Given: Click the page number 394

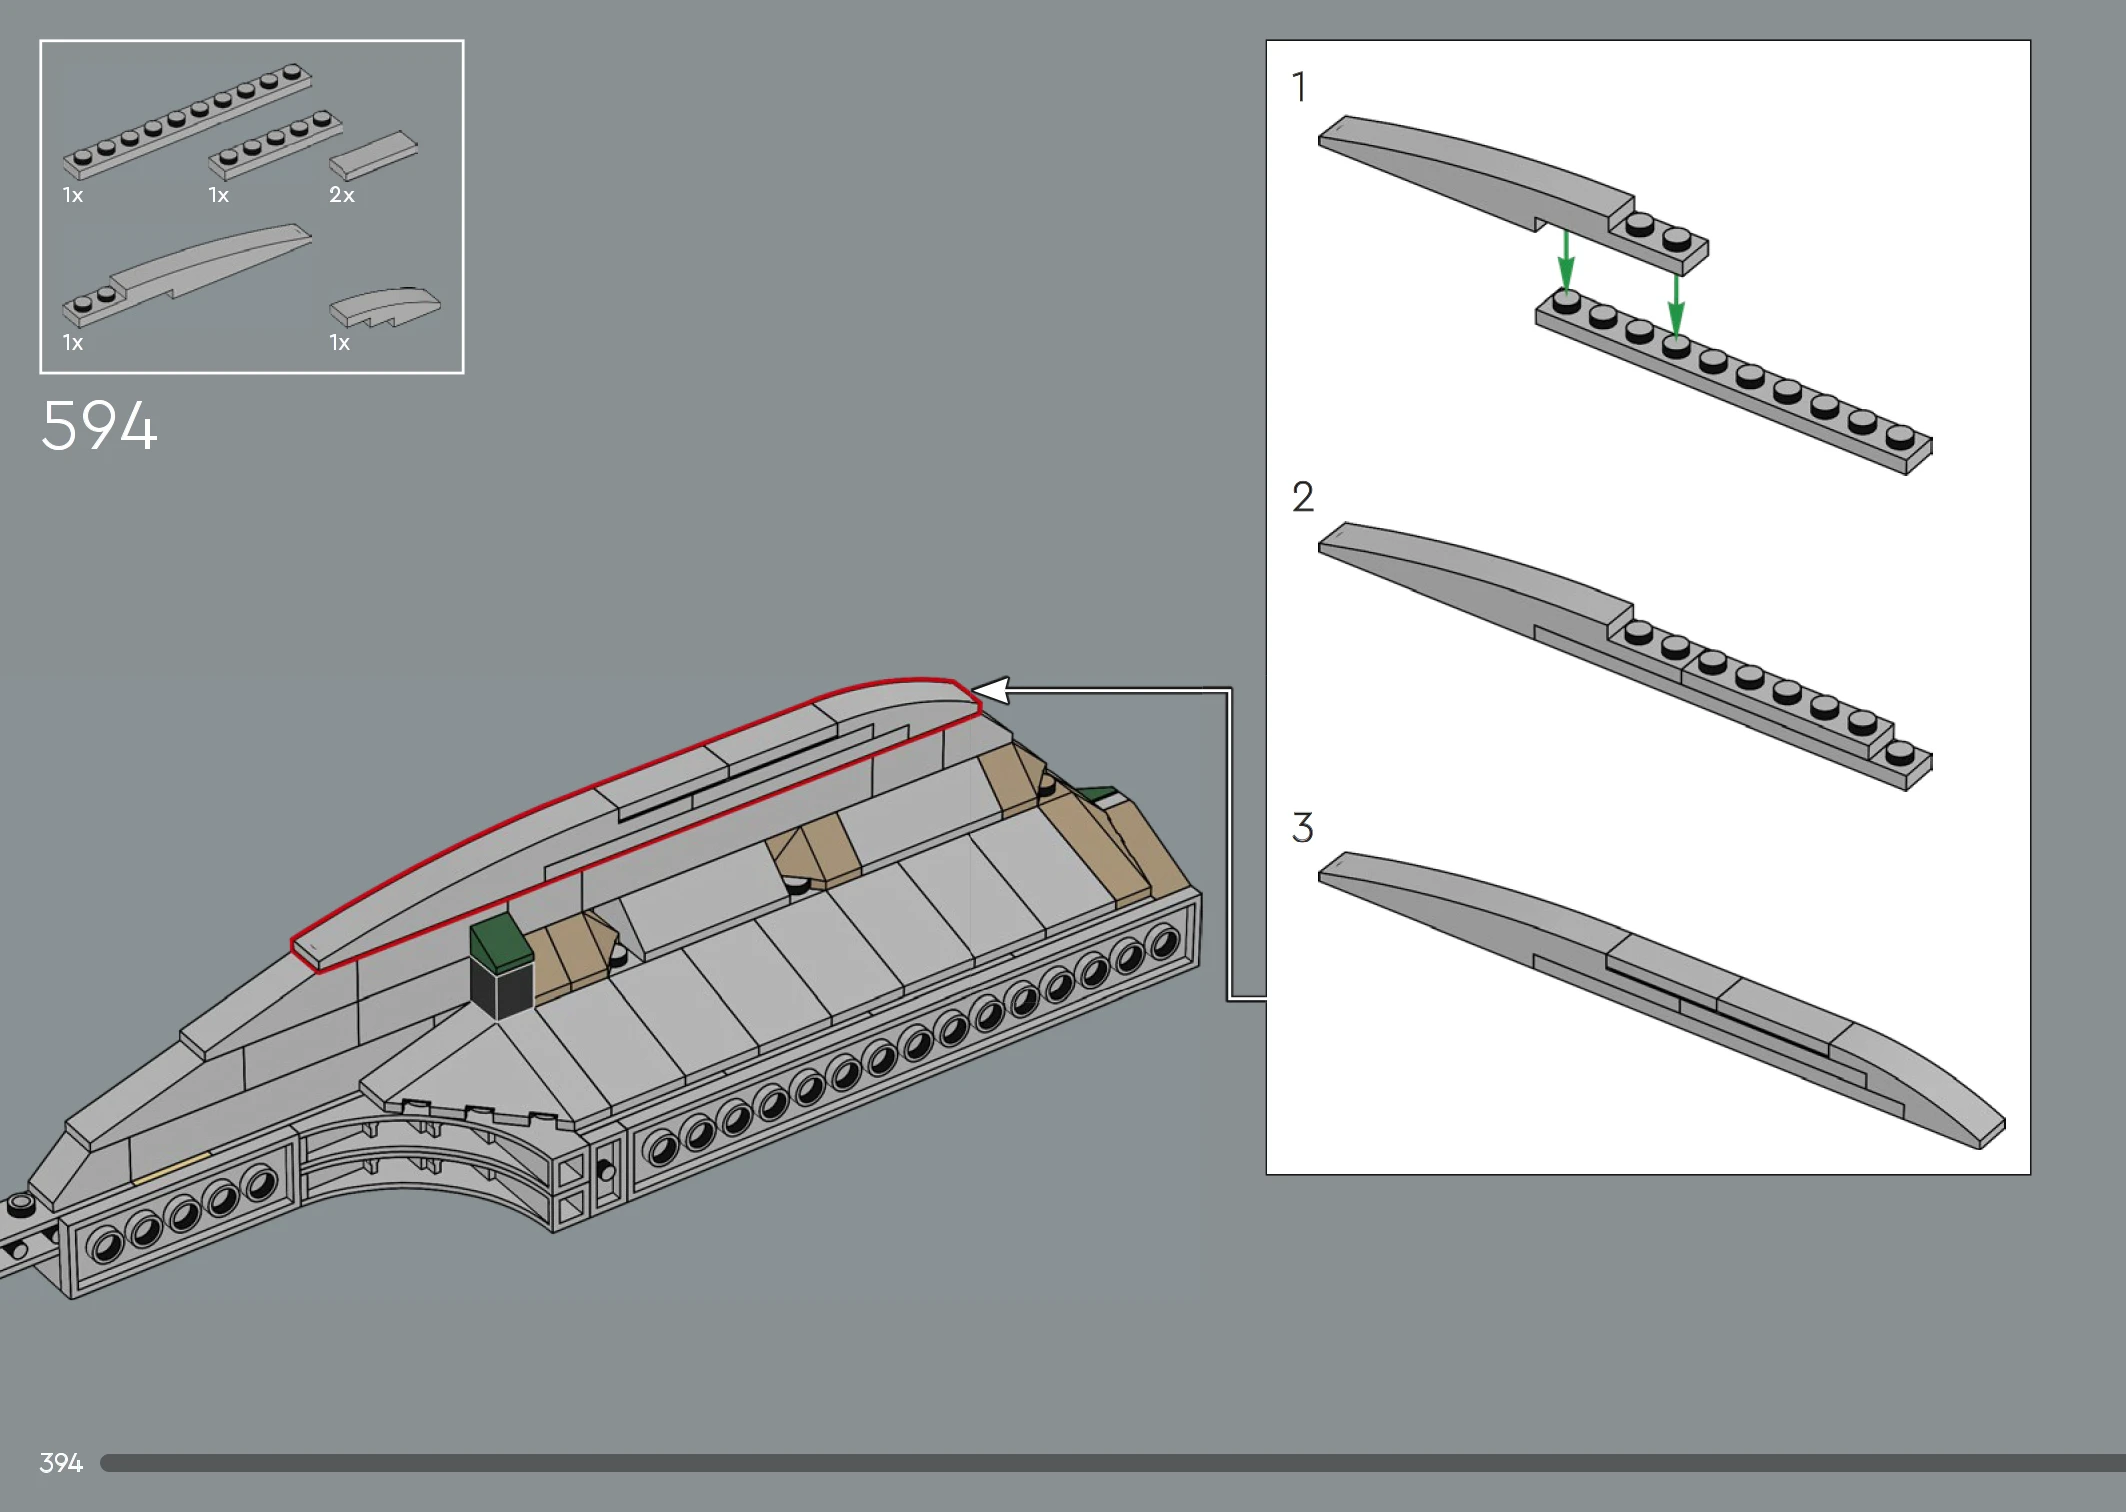Looking at the screenshot, I should (x=60, y=1463).
